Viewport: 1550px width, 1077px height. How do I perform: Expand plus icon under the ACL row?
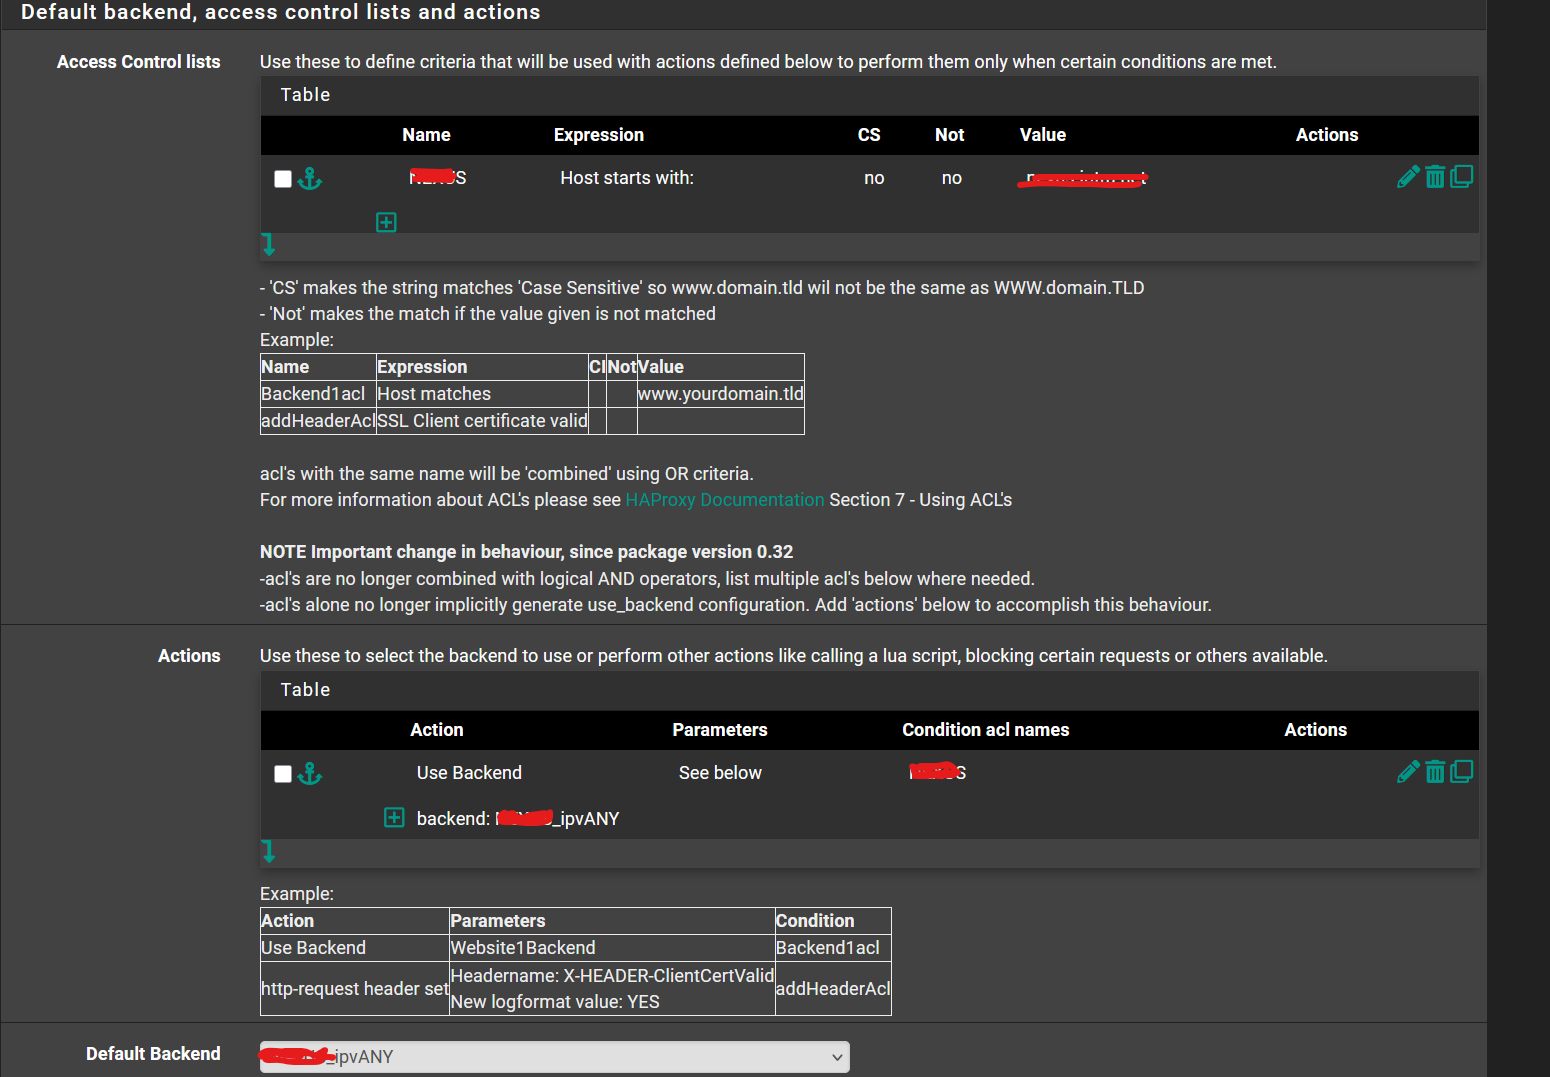coord(386,222)
